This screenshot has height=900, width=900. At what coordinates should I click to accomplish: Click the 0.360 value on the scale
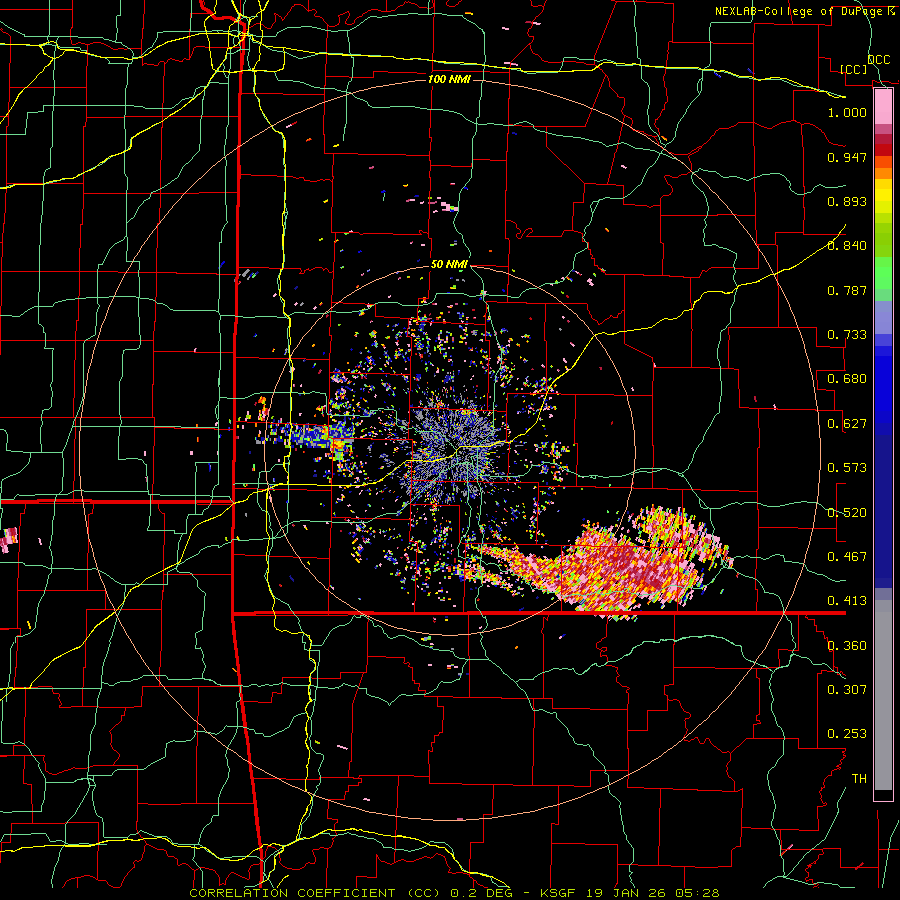point(847,646)
